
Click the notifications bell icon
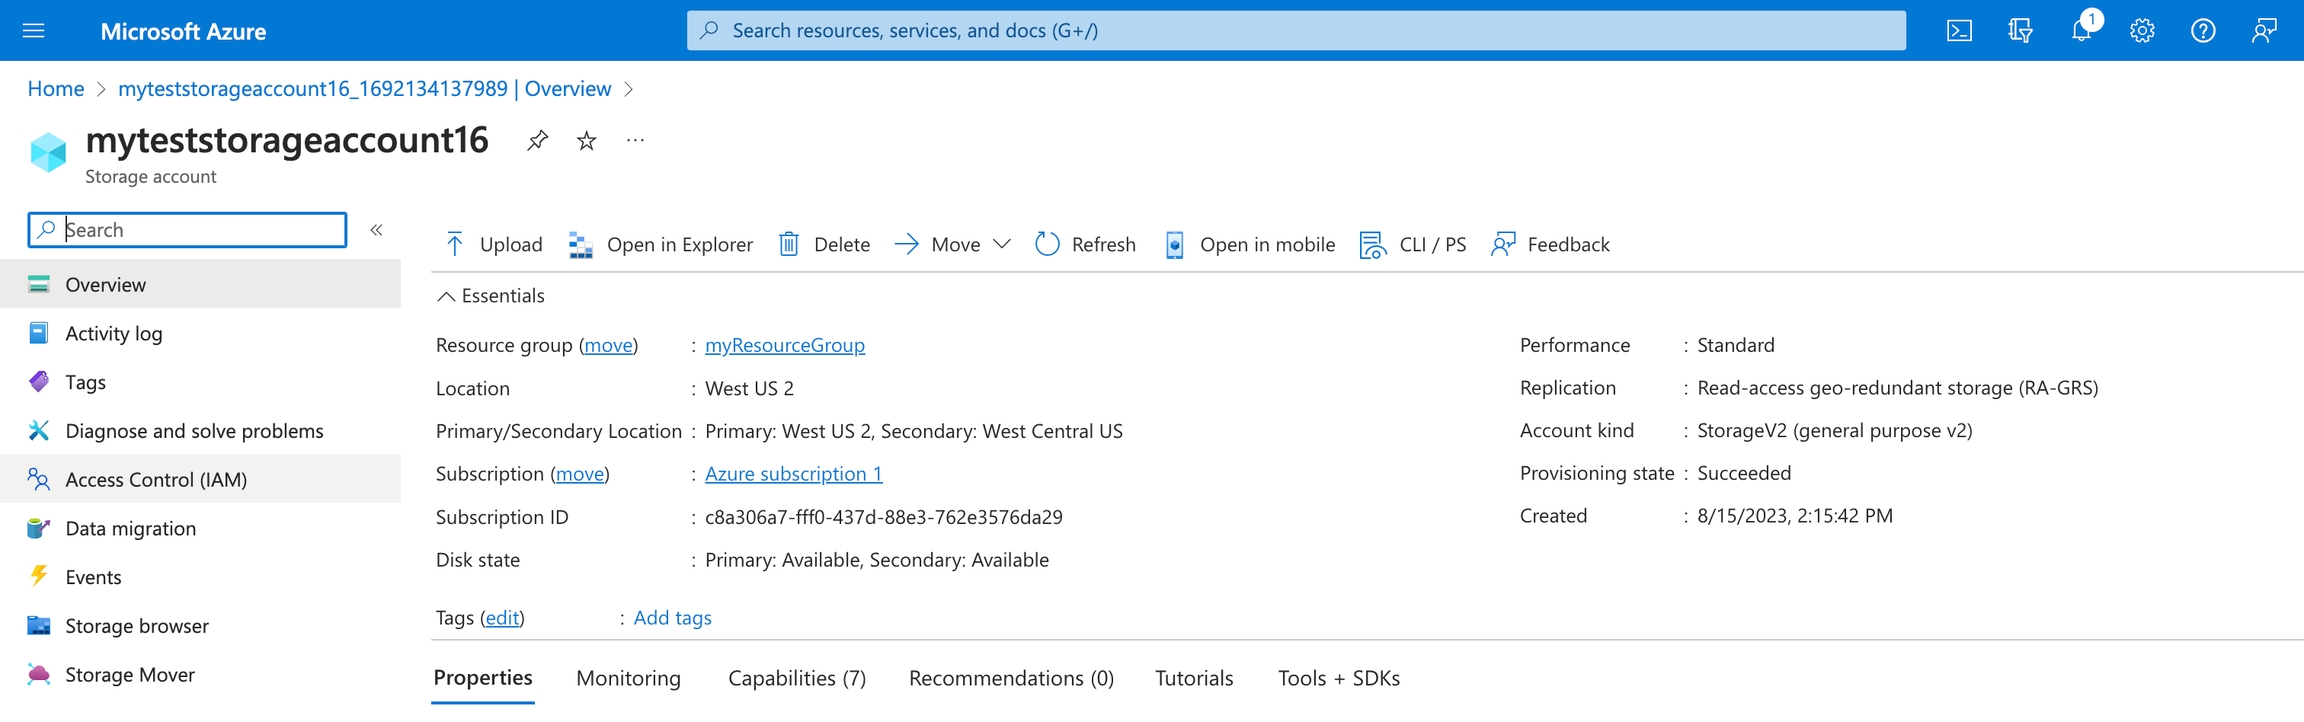2081,31
